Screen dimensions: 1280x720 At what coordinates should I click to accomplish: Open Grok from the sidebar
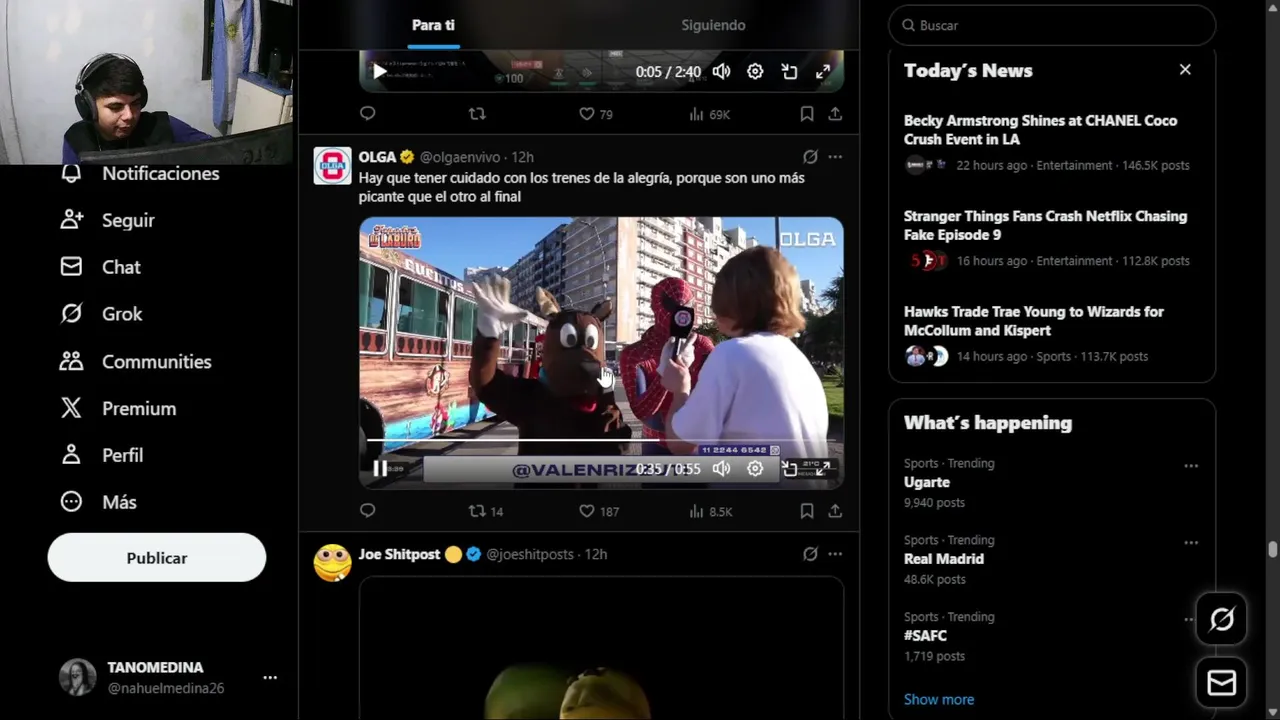point(101,314)
